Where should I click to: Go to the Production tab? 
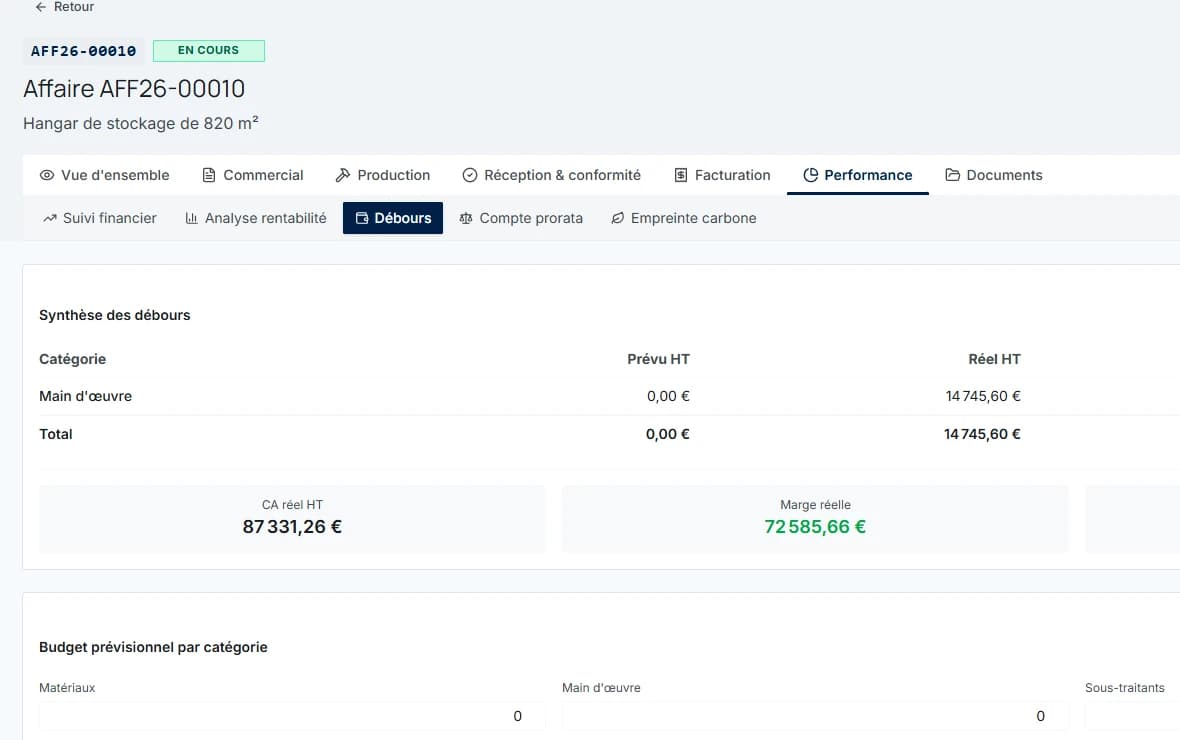(383, 175)
